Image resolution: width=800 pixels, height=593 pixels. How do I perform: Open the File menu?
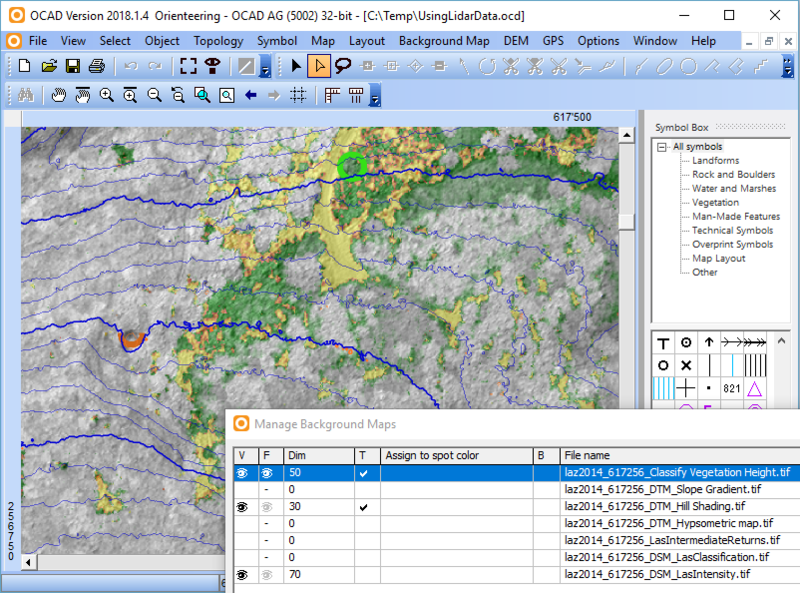coord(38,41)
